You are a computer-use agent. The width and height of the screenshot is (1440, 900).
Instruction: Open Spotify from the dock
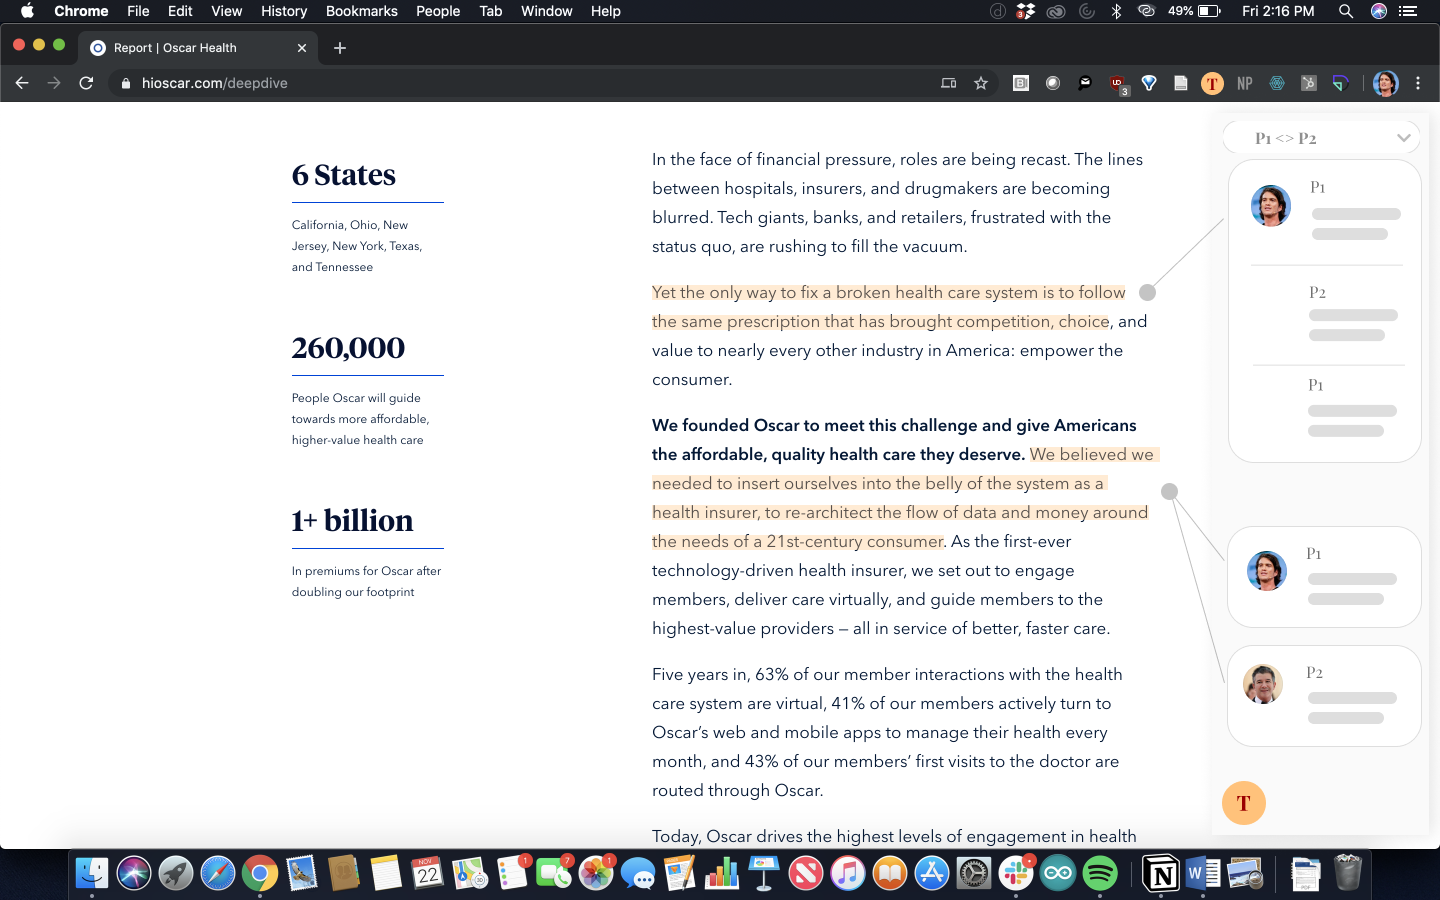1100,874
